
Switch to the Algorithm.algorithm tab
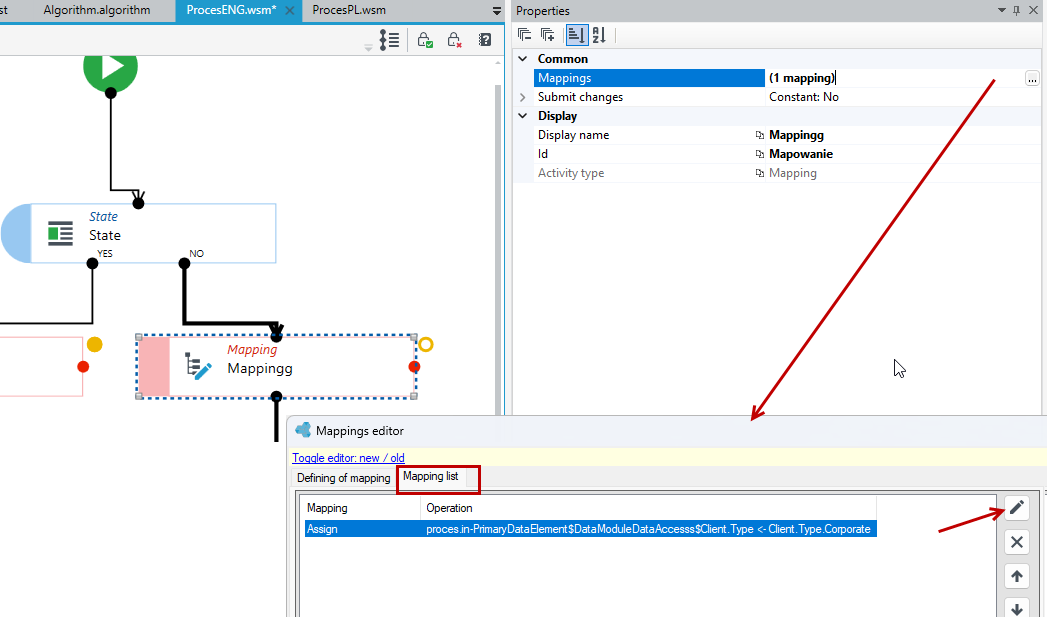[x=97, y=10]
